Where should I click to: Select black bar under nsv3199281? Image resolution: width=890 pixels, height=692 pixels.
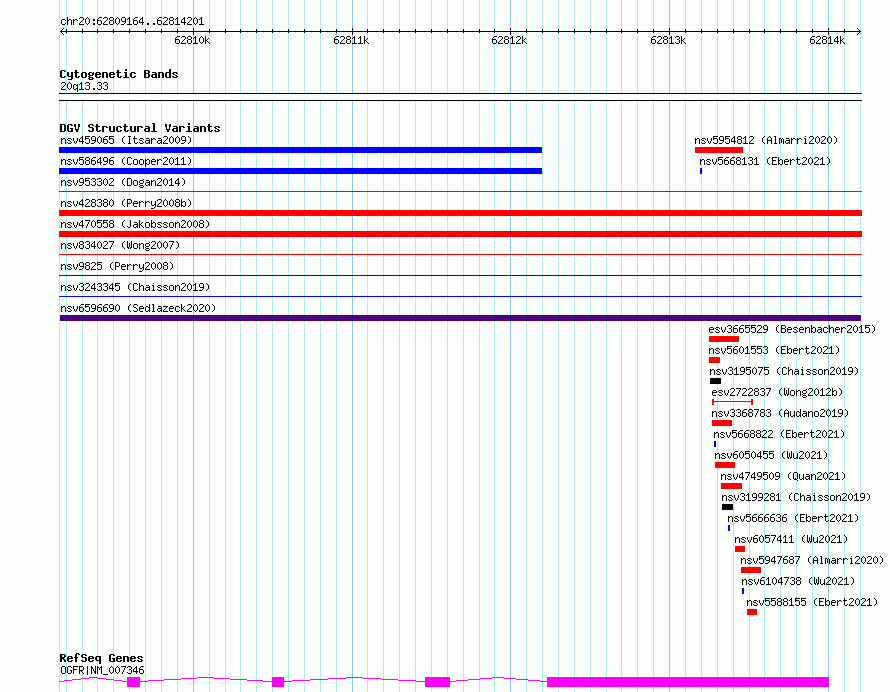(728, 508)
